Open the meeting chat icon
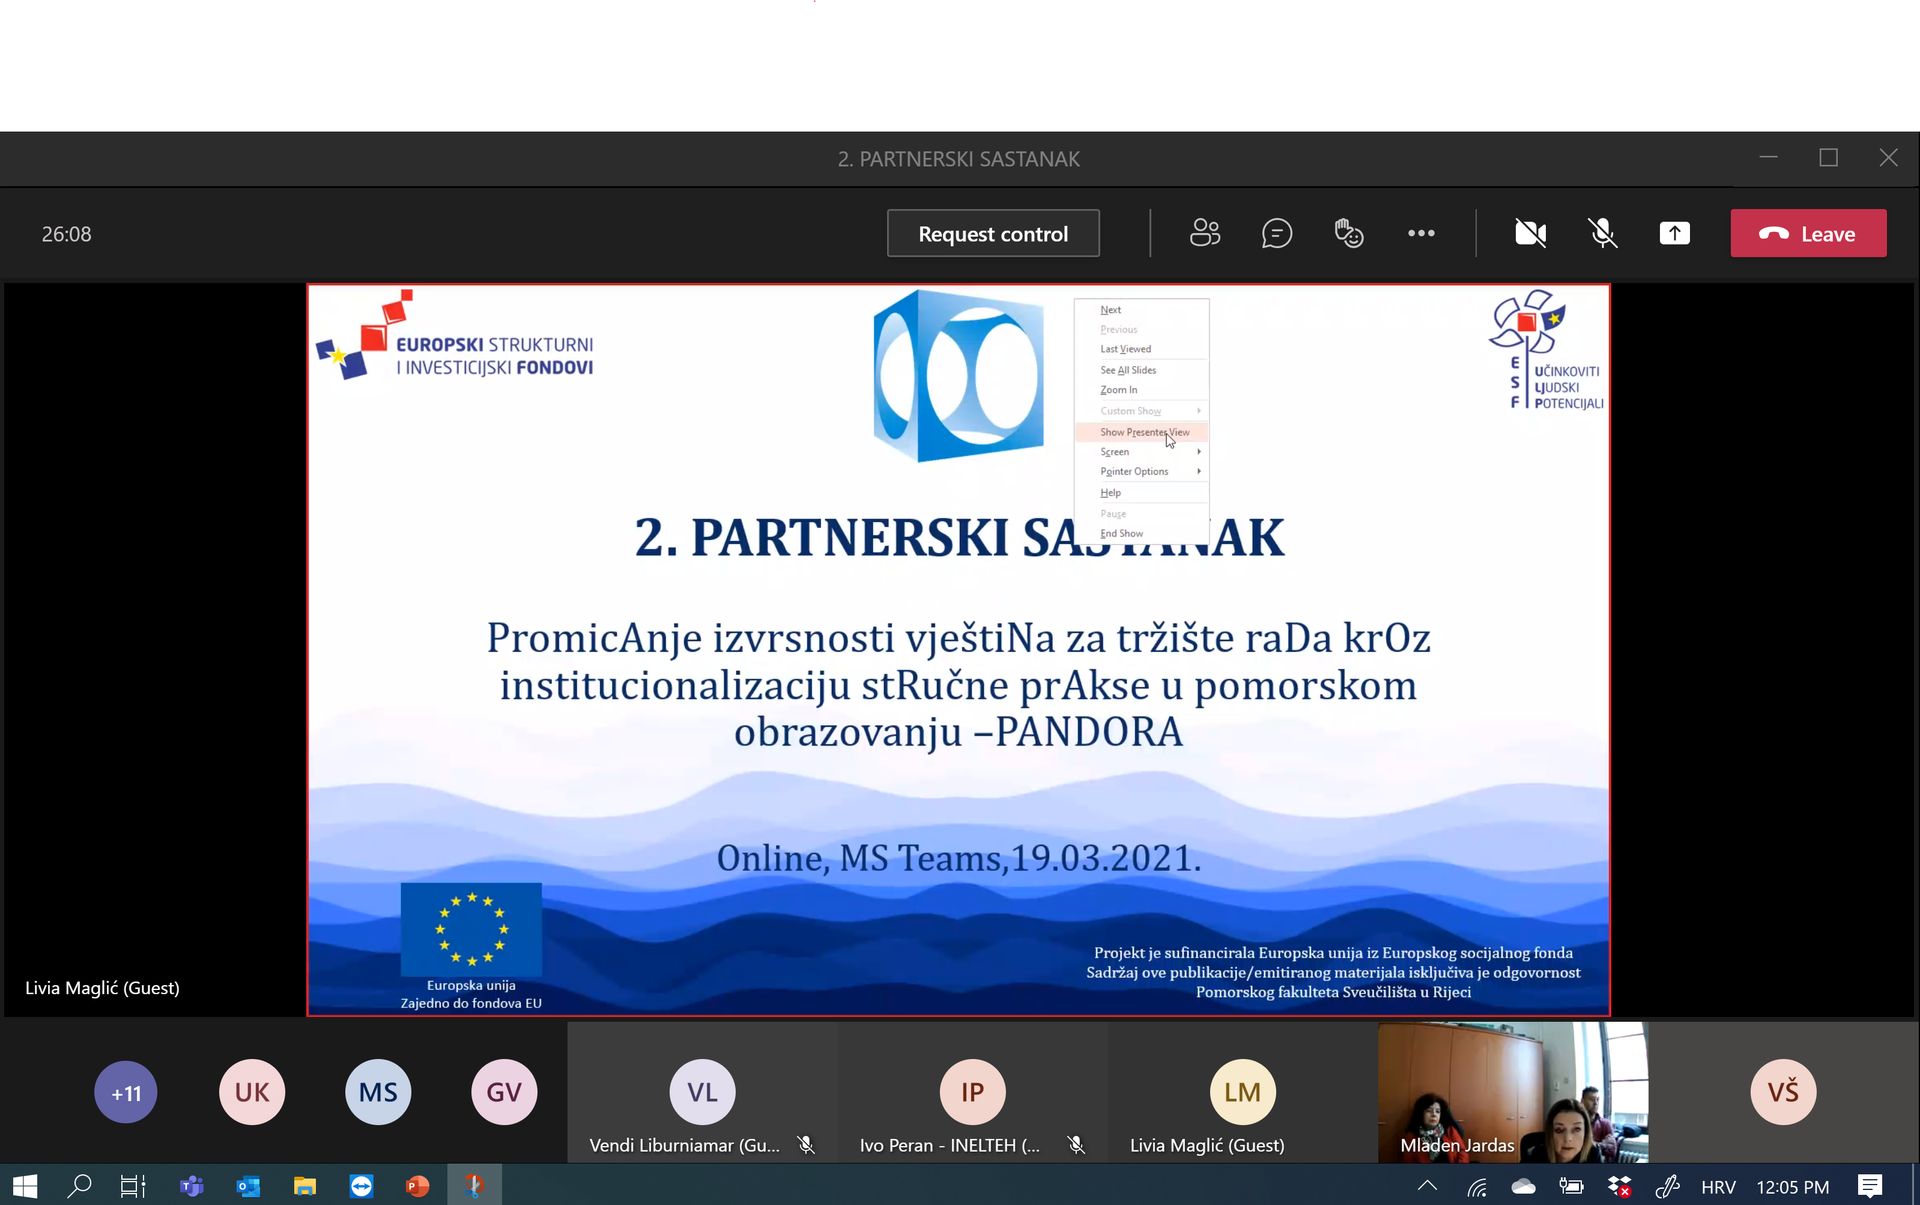 click(x=1277, y=233)
